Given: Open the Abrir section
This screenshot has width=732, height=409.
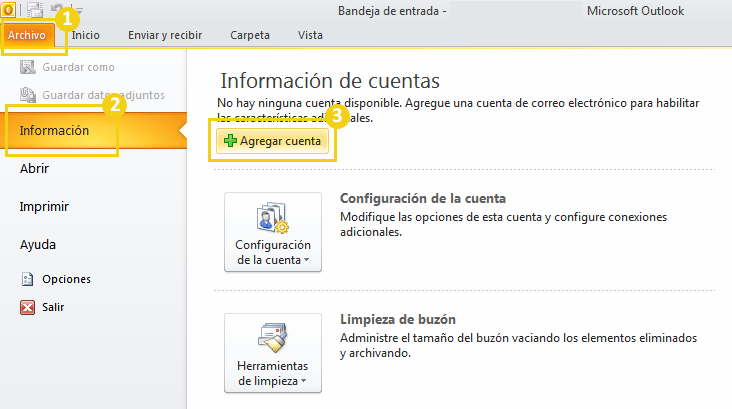Looking at the screenshot, I should coord(34,169).
